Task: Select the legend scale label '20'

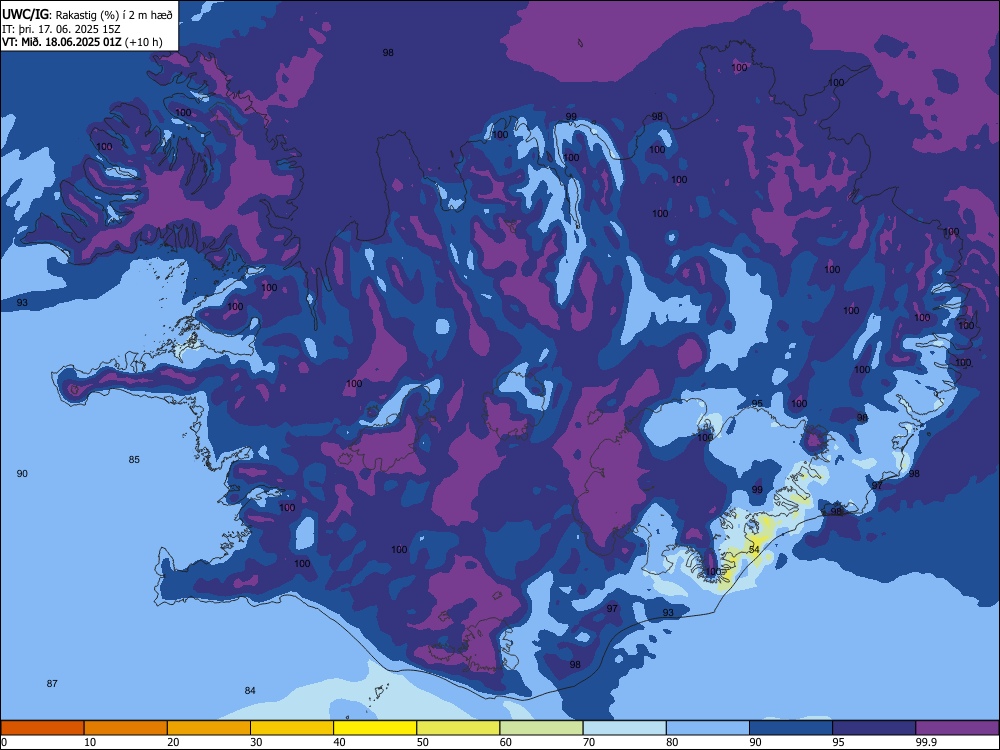Action: point(173,742)
